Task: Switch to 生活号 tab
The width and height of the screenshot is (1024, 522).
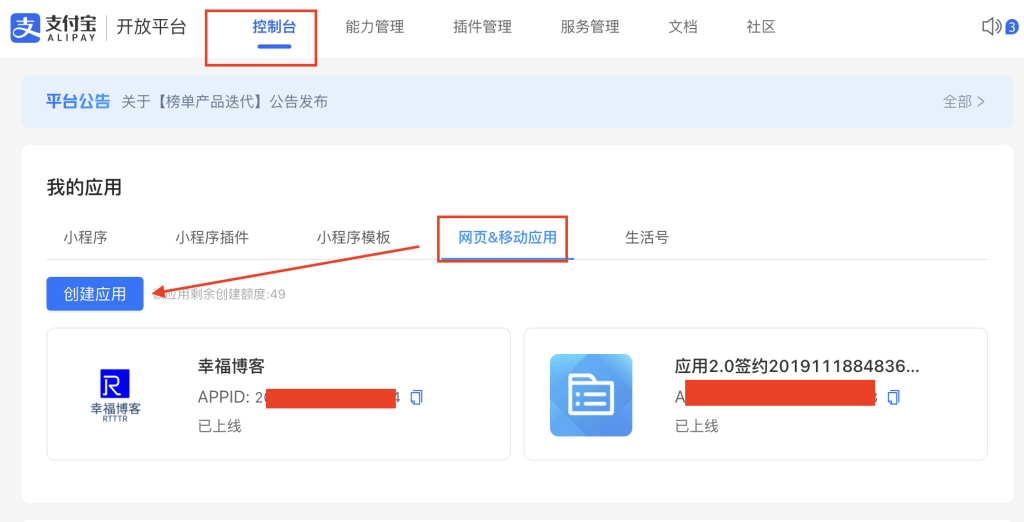Action: [647, 238]
